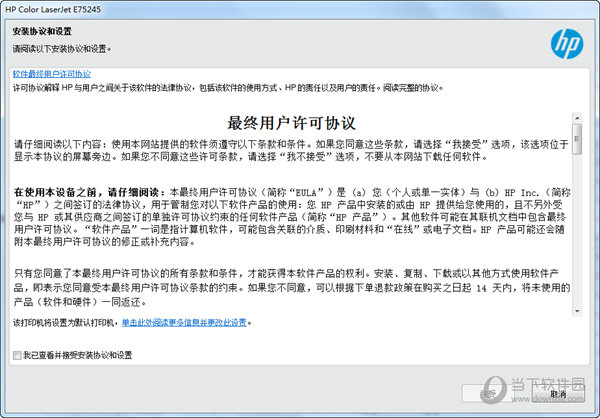Click the license scrollbar up arrow
Screen dimensions: 600x418
[x=577, y=118]
